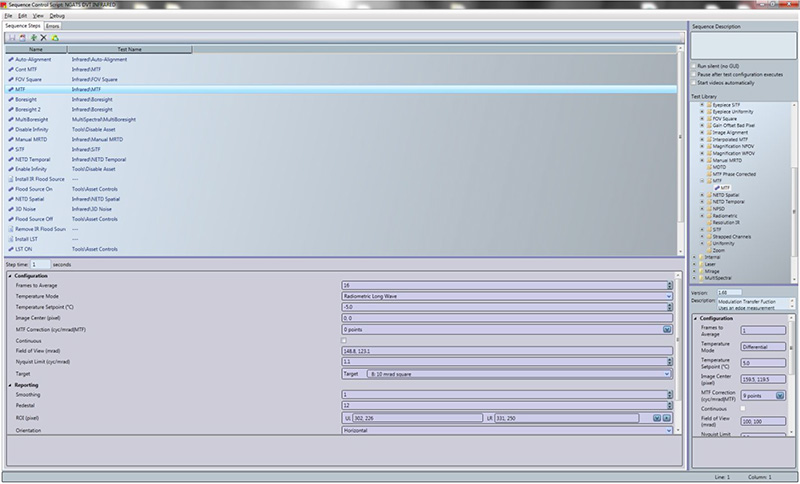
Task: Click the Step time input field
Action: click(40, 264)
